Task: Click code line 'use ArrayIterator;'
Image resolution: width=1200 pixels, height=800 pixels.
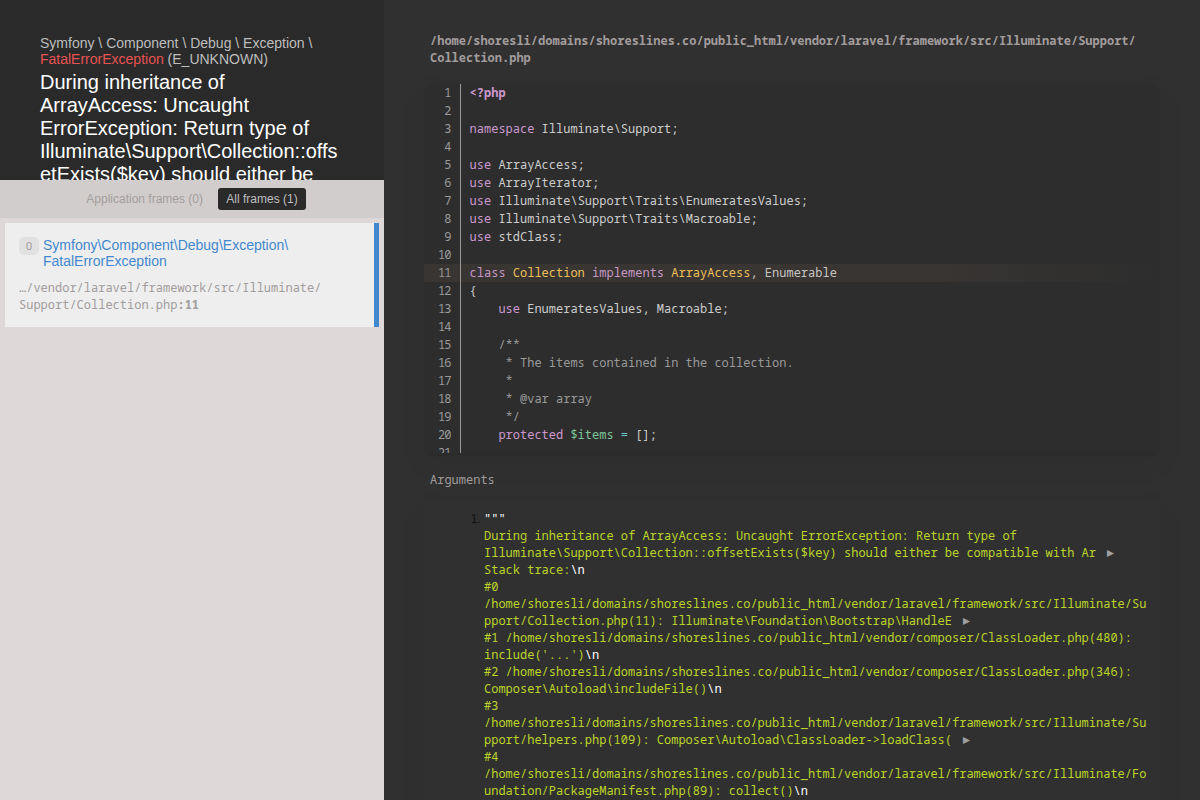Action: point(534,183)
